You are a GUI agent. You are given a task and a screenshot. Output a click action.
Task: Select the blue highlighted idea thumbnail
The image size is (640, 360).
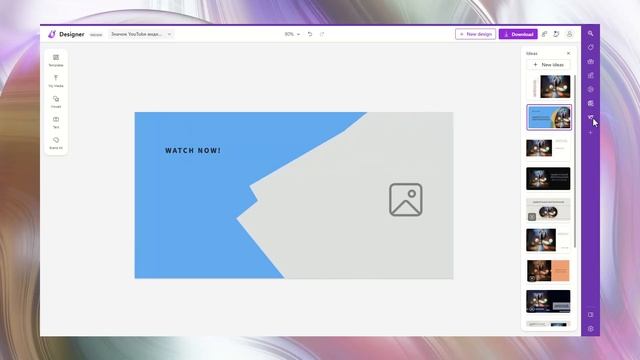(x=549, y=118)
